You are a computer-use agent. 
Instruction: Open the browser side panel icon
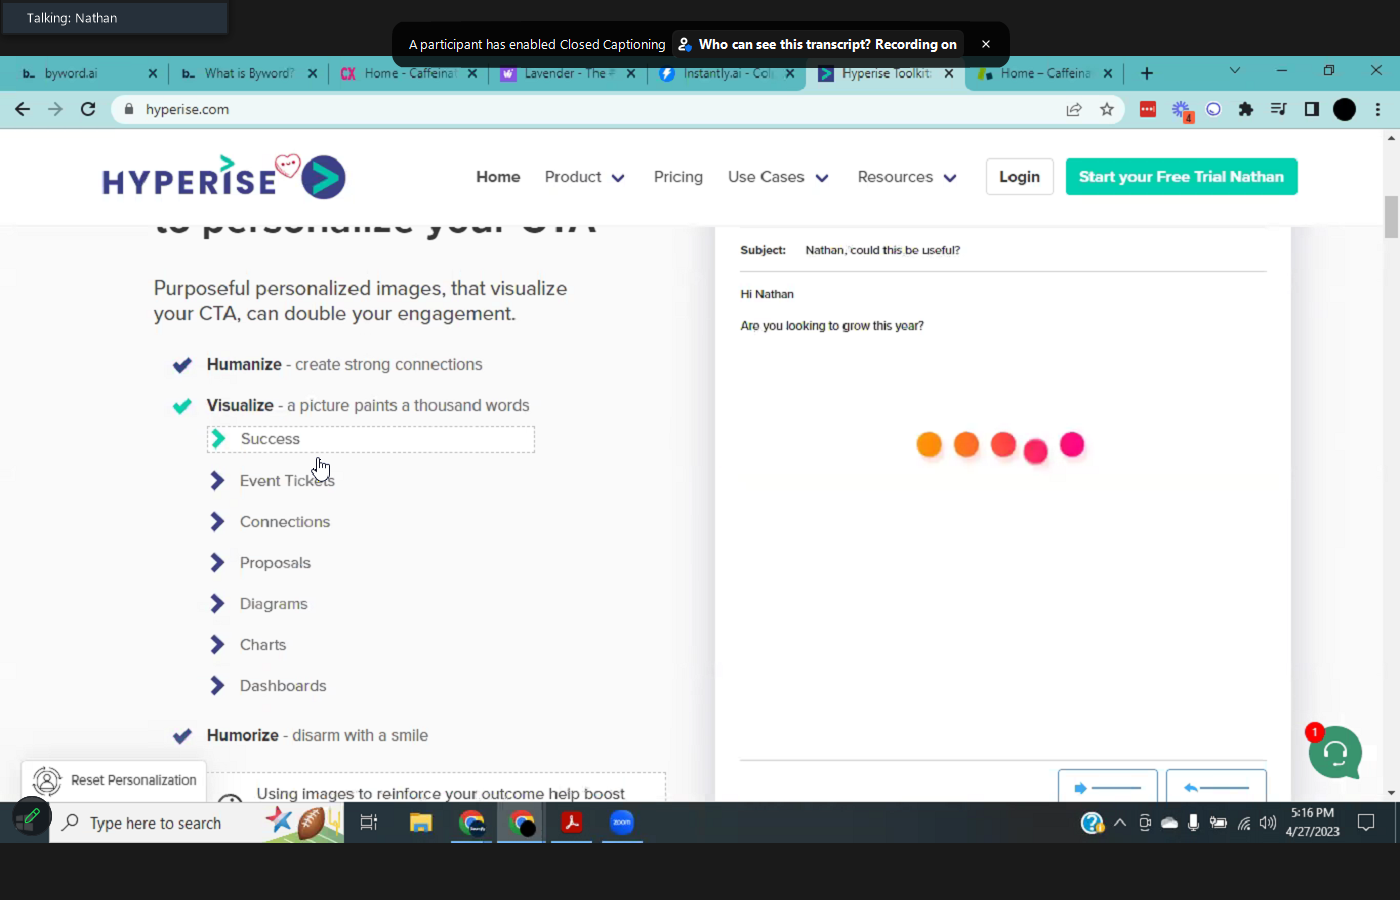[x=1311, y=109]
